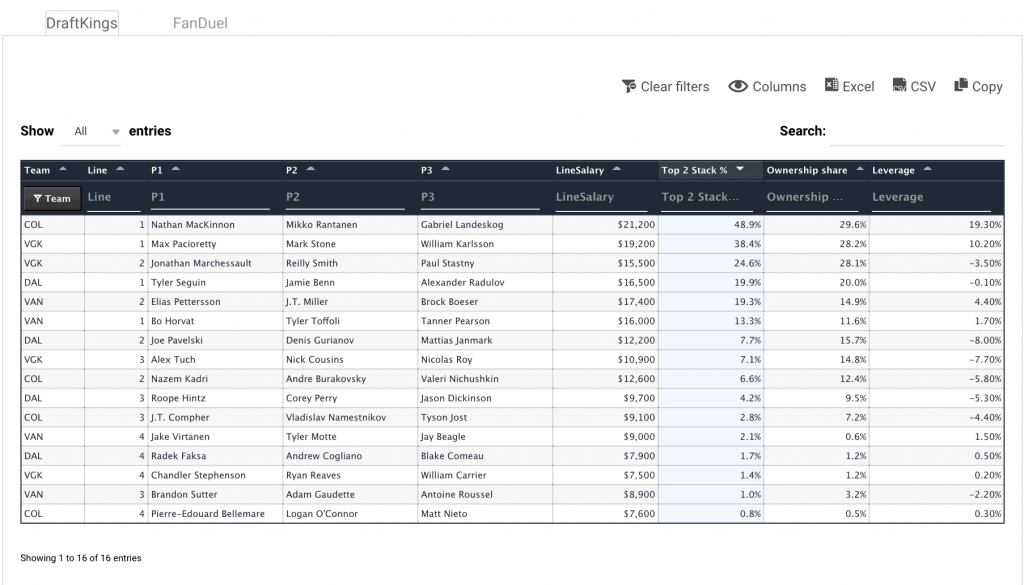This screenshot has width=1024, height=585.
Task: Click the P1 filter input
Action: [x=210, y=198]
